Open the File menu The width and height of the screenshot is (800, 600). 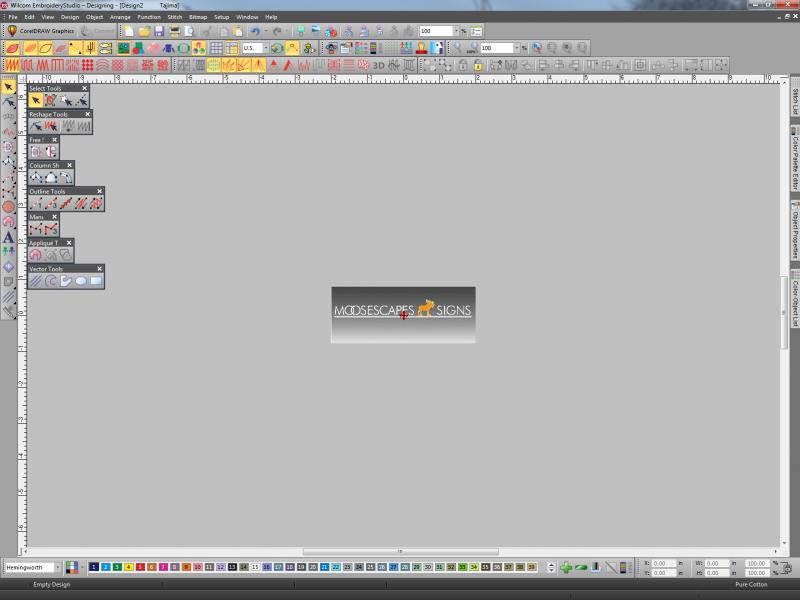[13, 17]
